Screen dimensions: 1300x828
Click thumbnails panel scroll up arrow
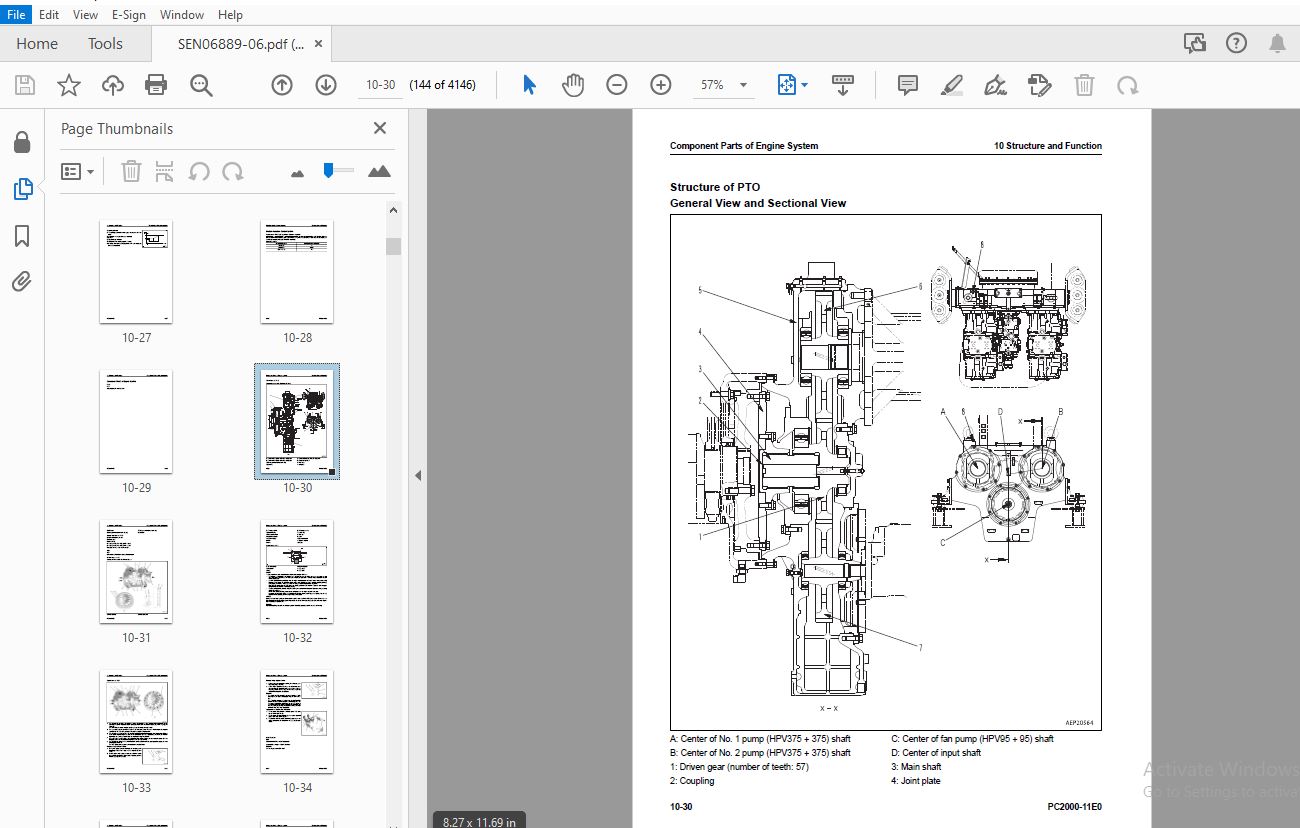tap(393, 211)
